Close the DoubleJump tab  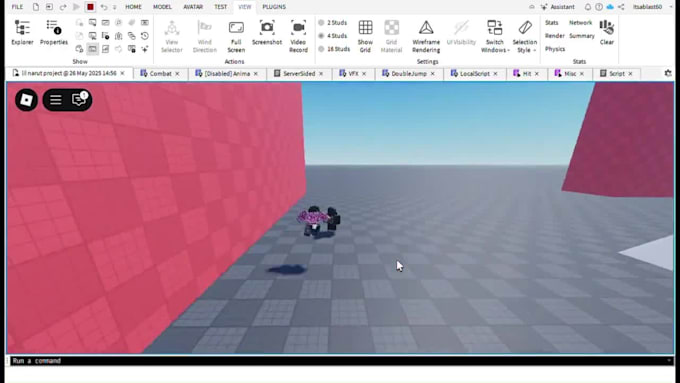click(x=432, y=74)
